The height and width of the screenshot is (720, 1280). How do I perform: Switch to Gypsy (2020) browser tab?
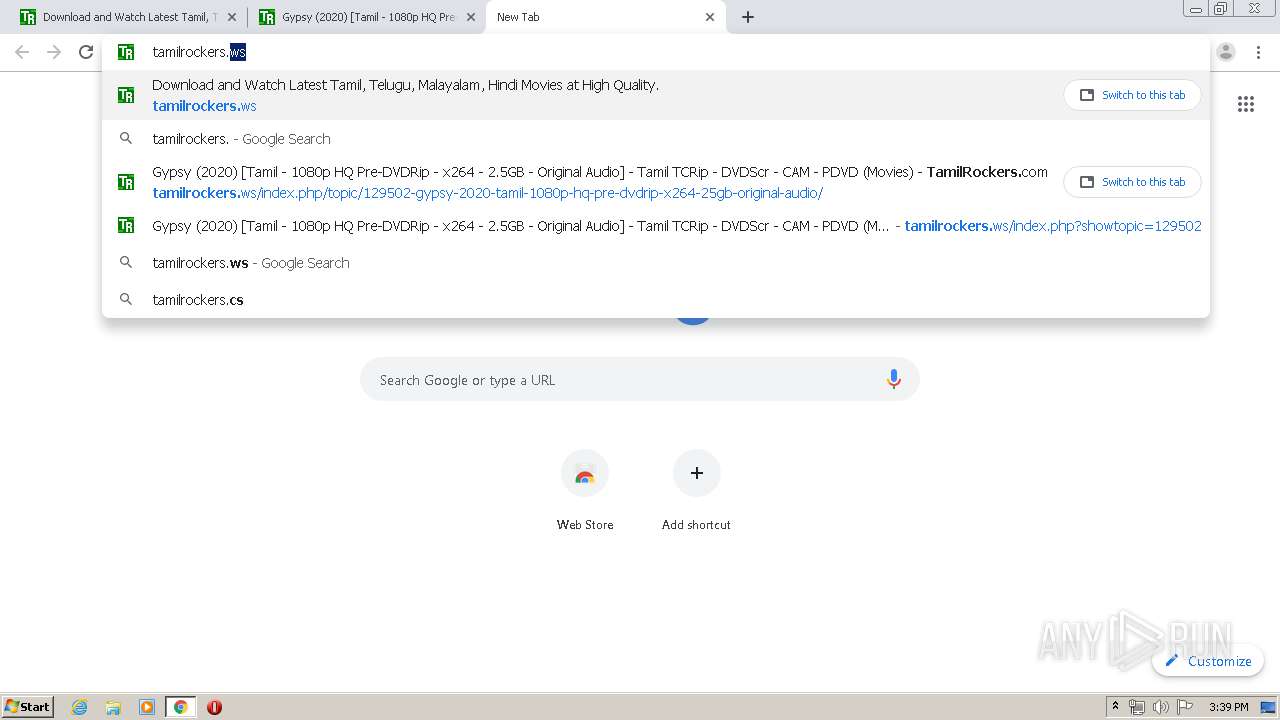366,17
